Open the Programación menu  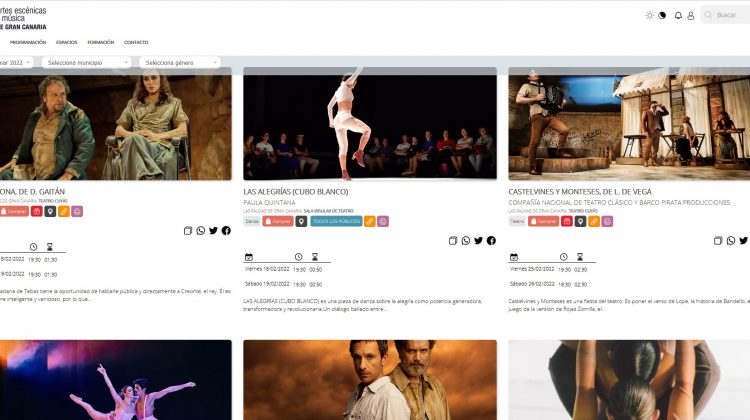point(28,42)
